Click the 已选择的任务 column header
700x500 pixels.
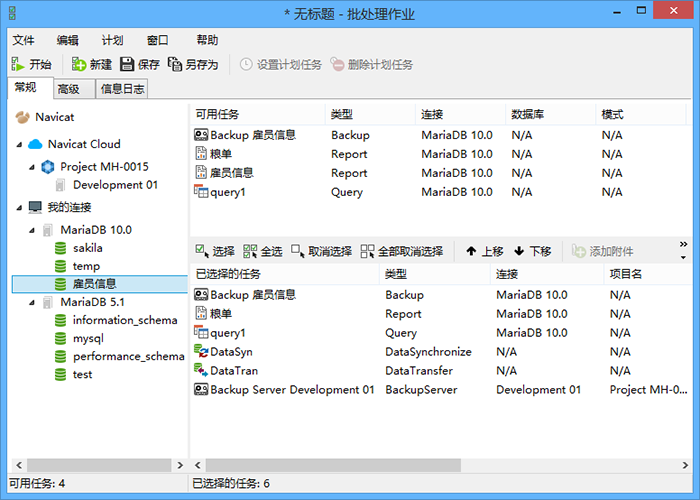click(x=285, y=274)
